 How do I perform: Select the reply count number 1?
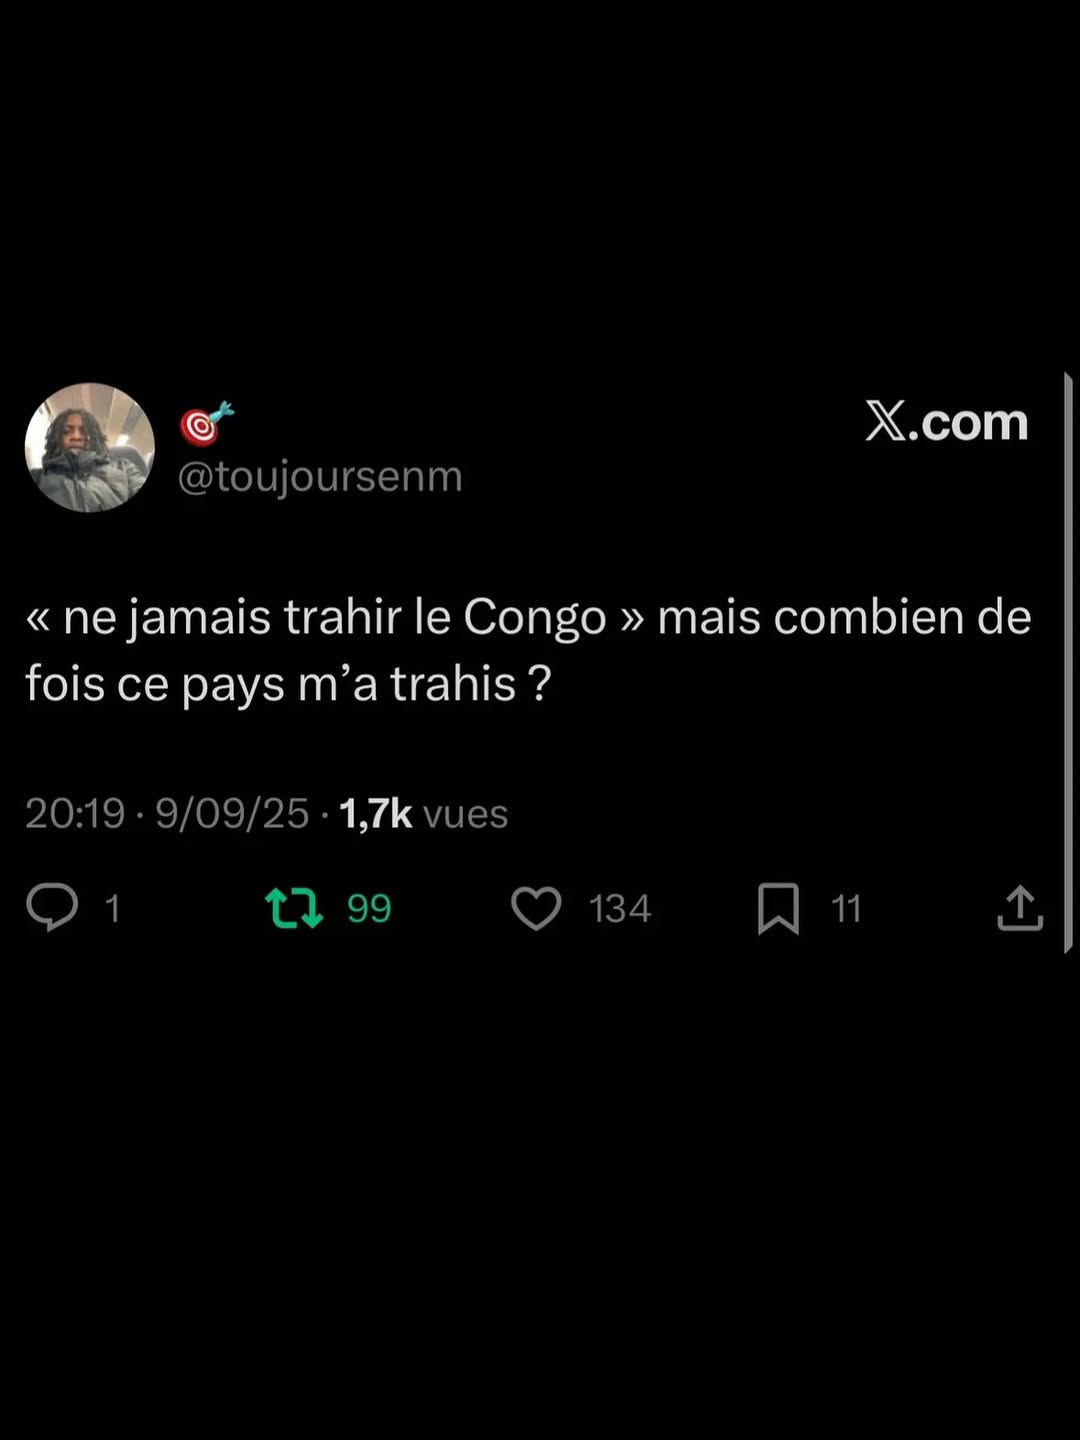click(112, 909)
